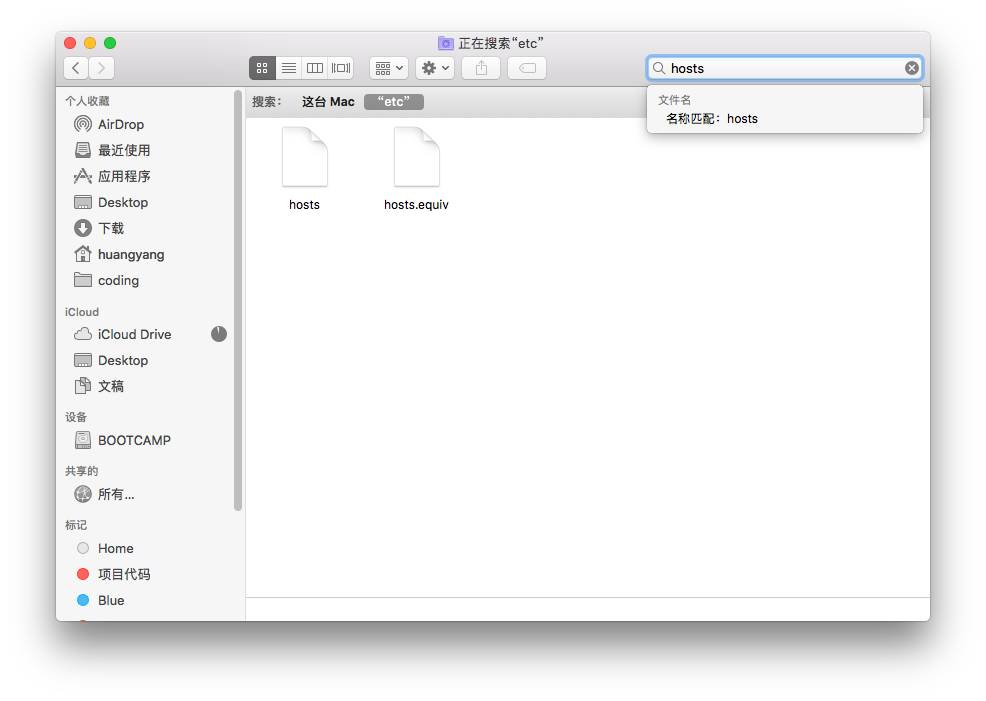Screen dimensions: 986x701
Task: Set search scope to "etc" folder
Action: point(394,102)
